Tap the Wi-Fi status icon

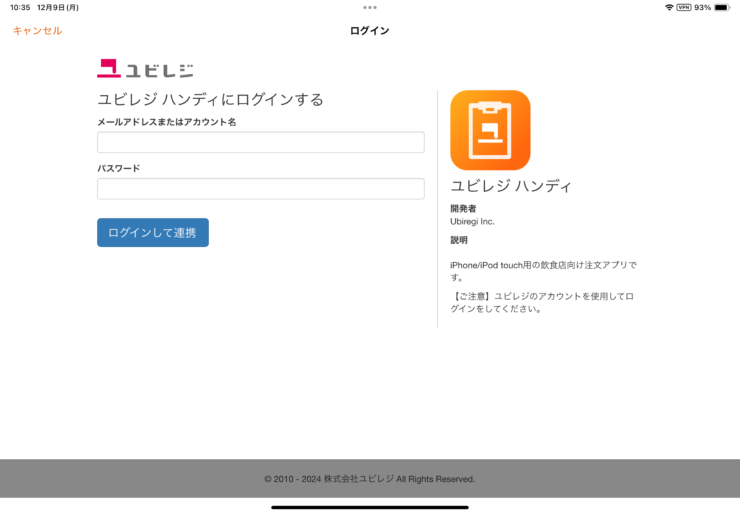click(669, 8)
